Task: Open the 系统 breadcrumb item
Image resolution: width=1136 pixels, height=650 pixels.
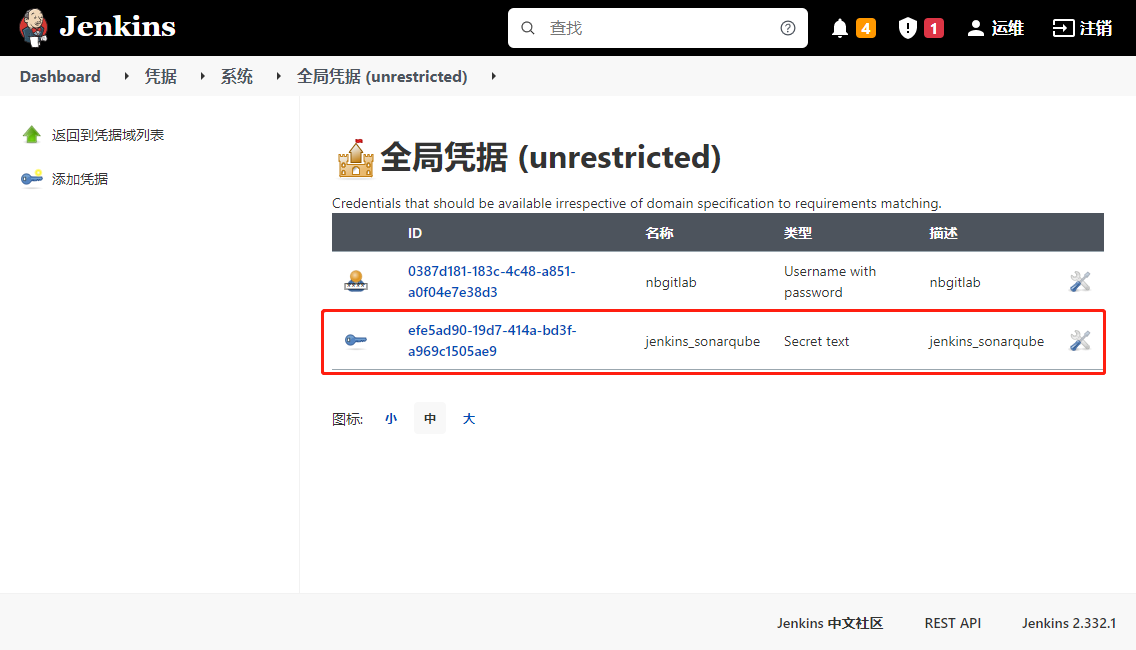Action: [x=236, y=76]
